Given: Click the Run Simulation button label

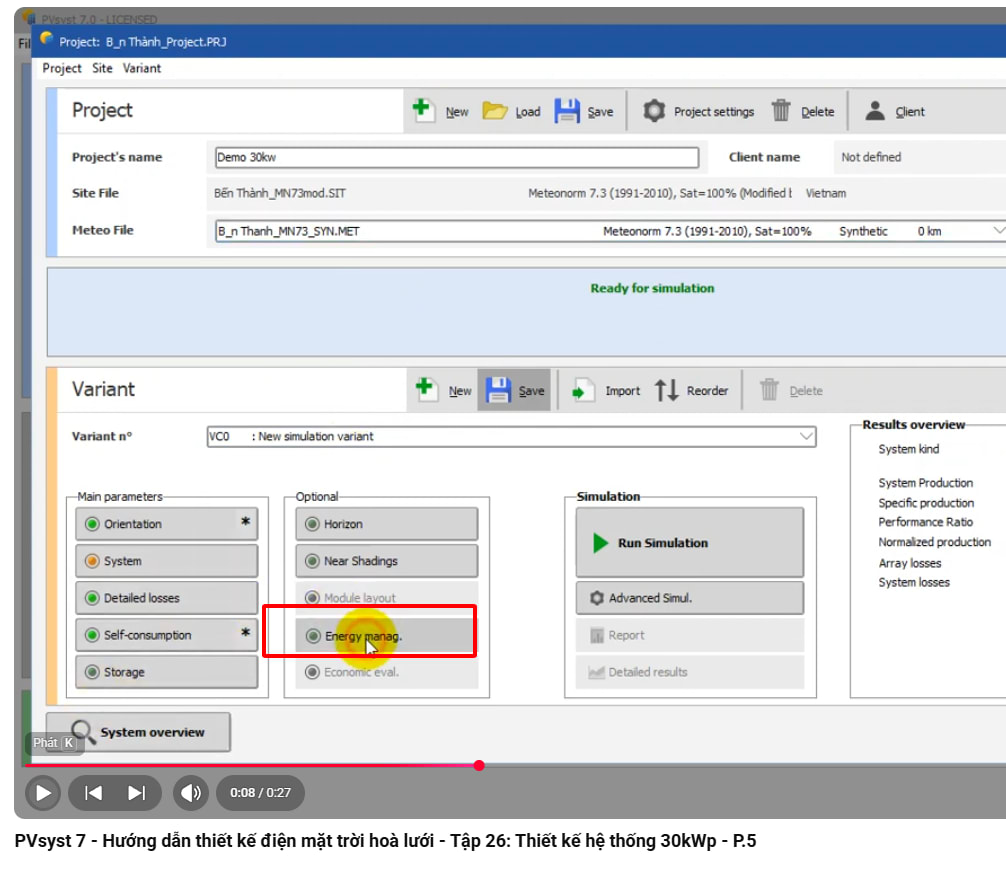Looking at the screenshot, I should click(x=663, y=543).
